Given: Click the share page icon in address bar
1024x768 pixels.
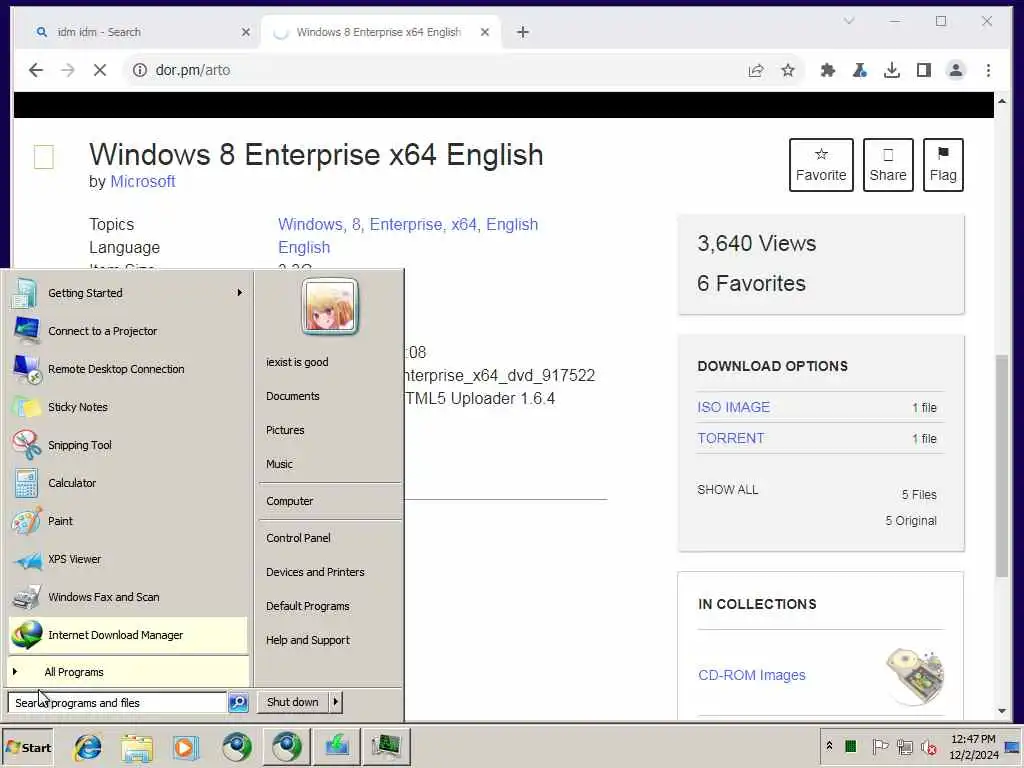Looking at the screenshot, I should 756,70.
